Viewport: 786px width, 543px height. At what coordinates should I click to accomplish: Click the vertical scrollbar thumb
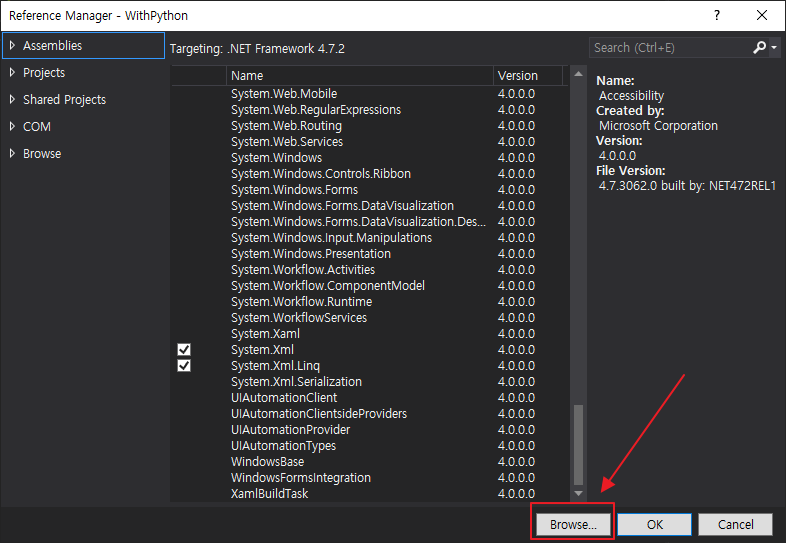coord(578,445)
